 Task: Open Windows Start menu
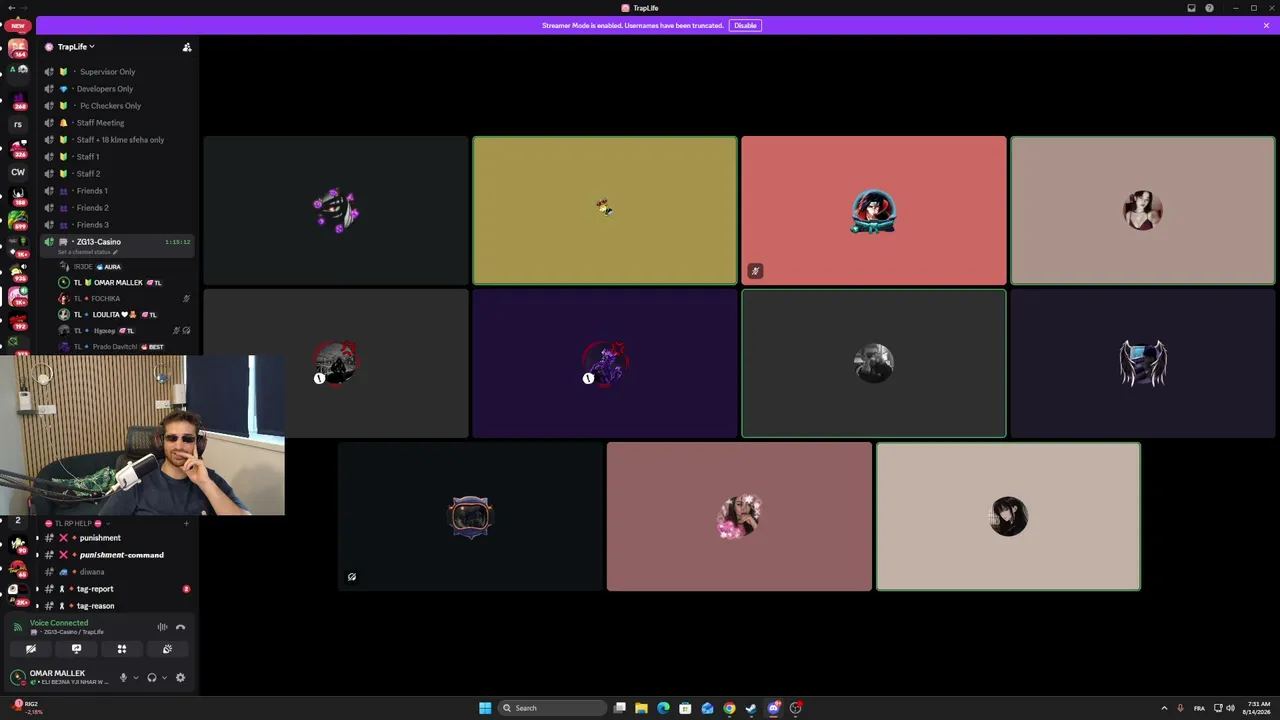(x=485, y=708)
